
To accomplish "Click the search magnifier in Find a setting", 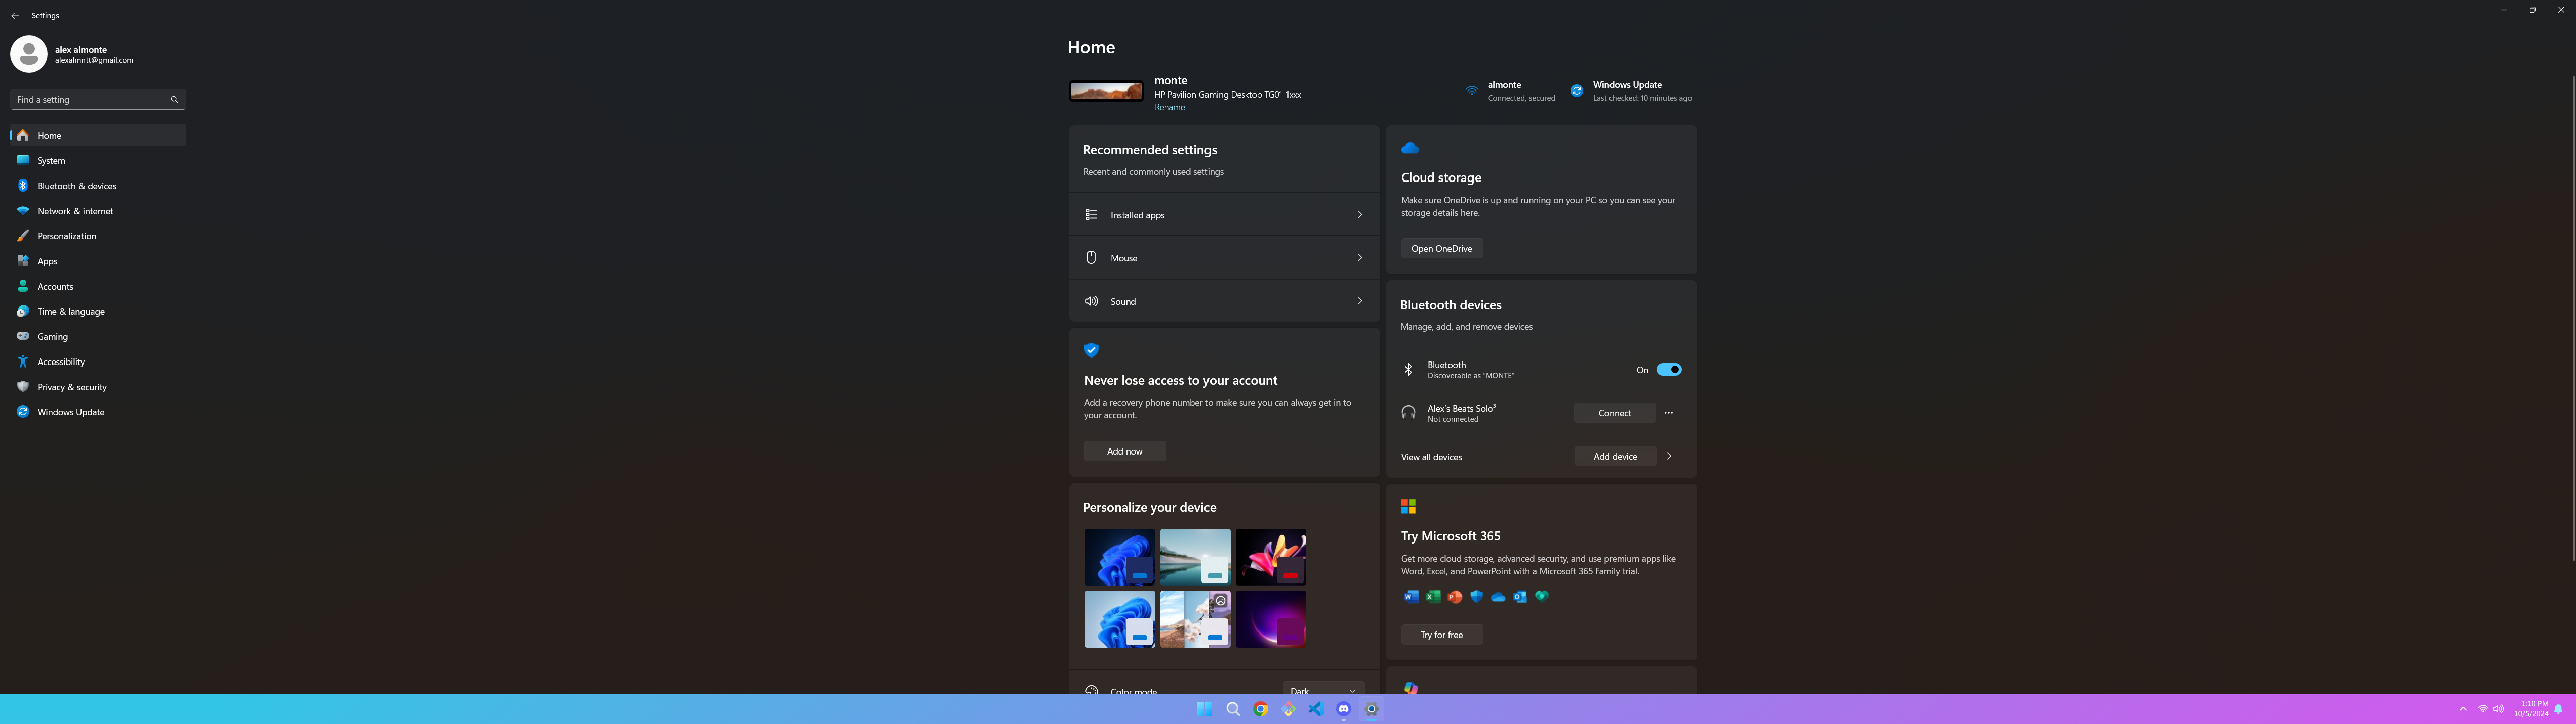I will click(174, 99).
